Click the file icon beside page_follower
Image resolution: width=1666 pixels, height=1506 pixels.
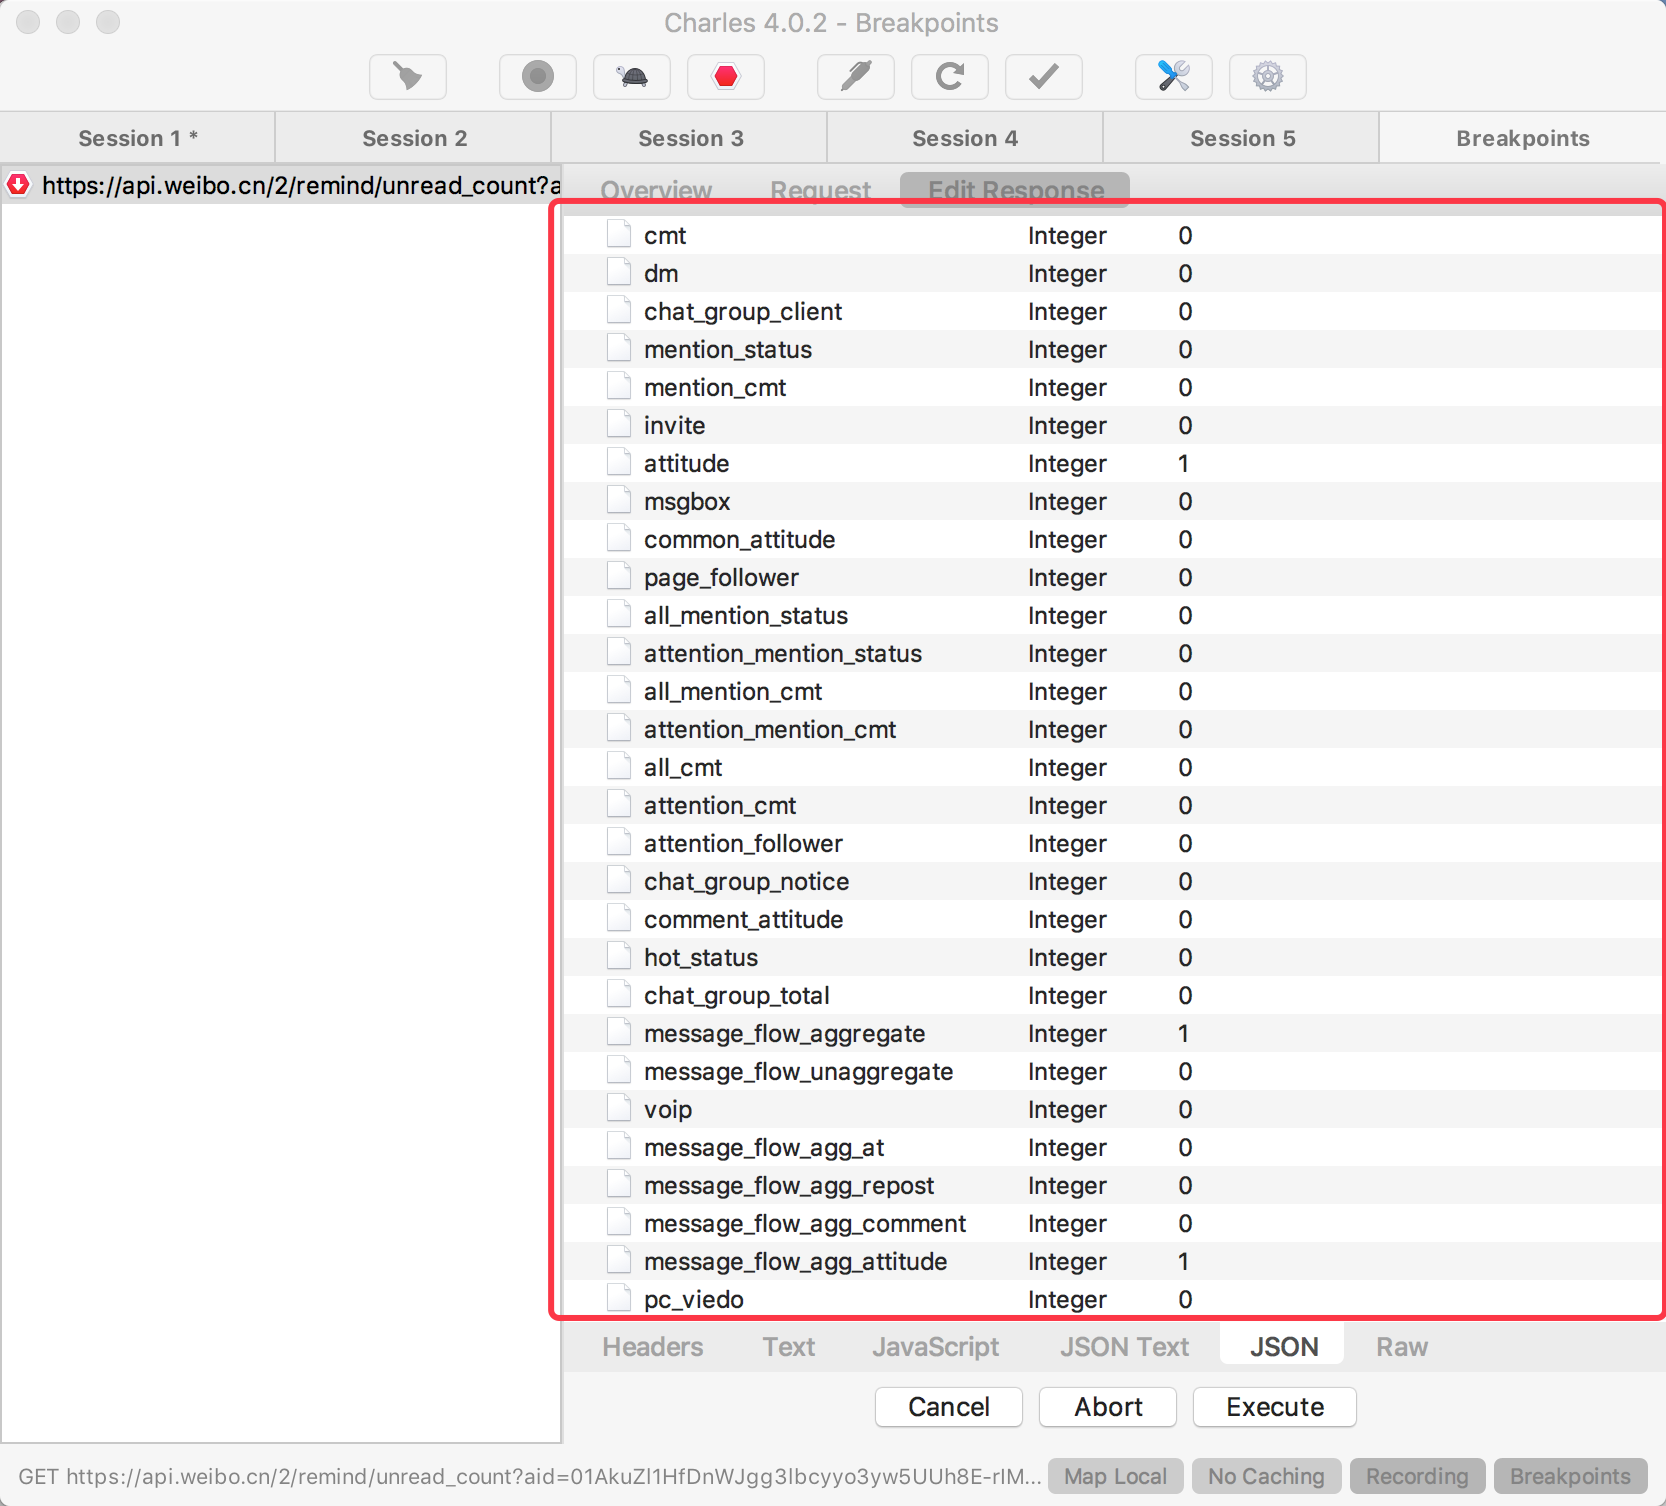click(620, 577)
